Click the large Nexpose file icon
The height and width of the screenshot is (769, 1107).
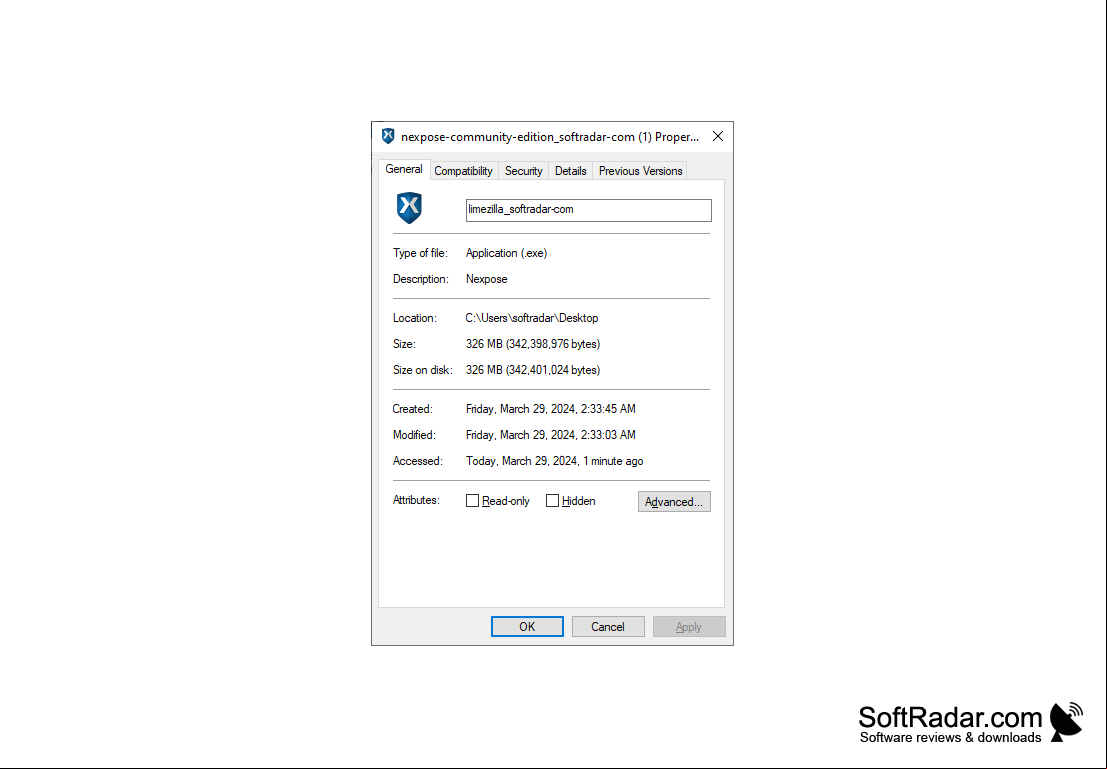[x=409, y=208]
